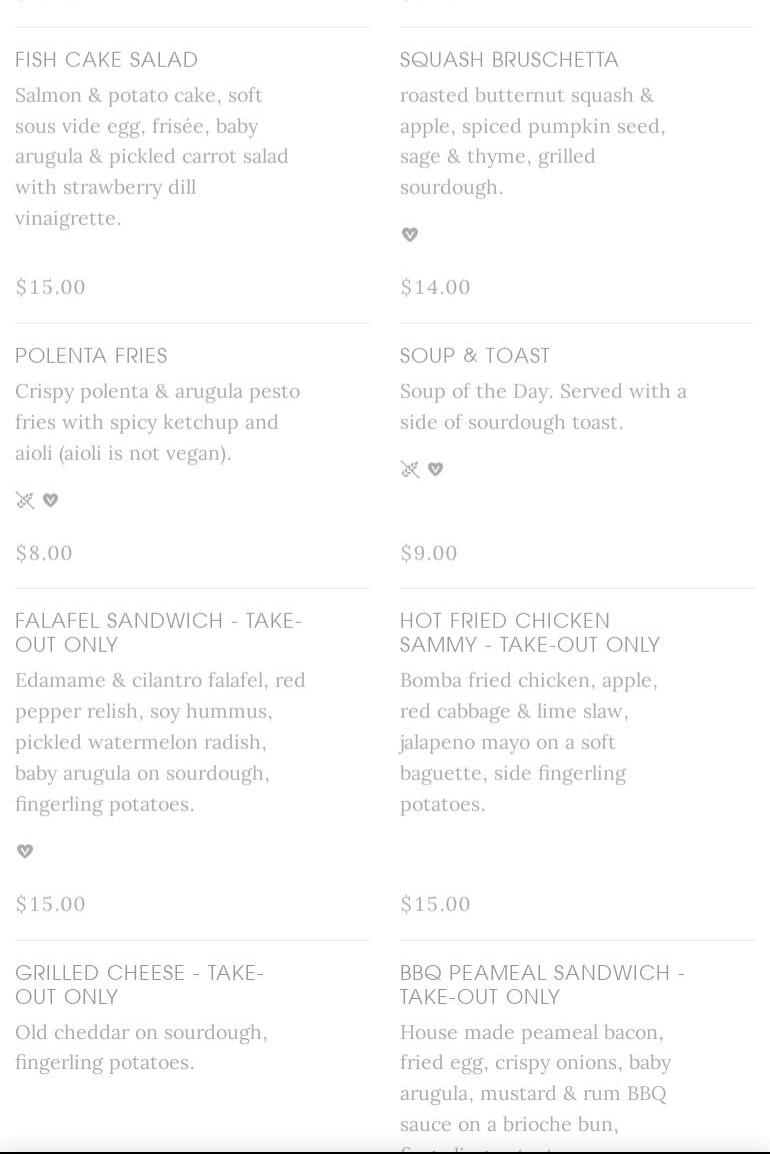Select Hot Fried Chicken Sammy title
The image size is (770, 1154).
529,632
